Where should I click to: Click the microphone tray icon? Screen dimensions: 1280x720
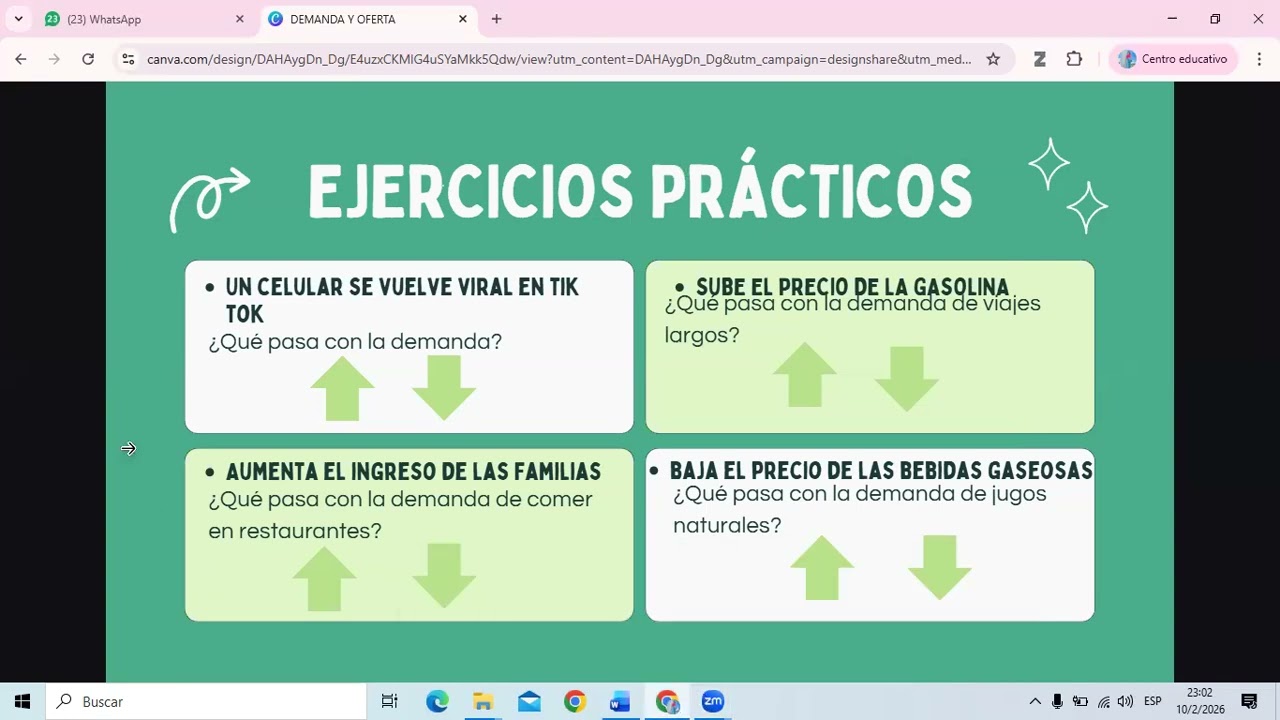tap(1057, 701)
